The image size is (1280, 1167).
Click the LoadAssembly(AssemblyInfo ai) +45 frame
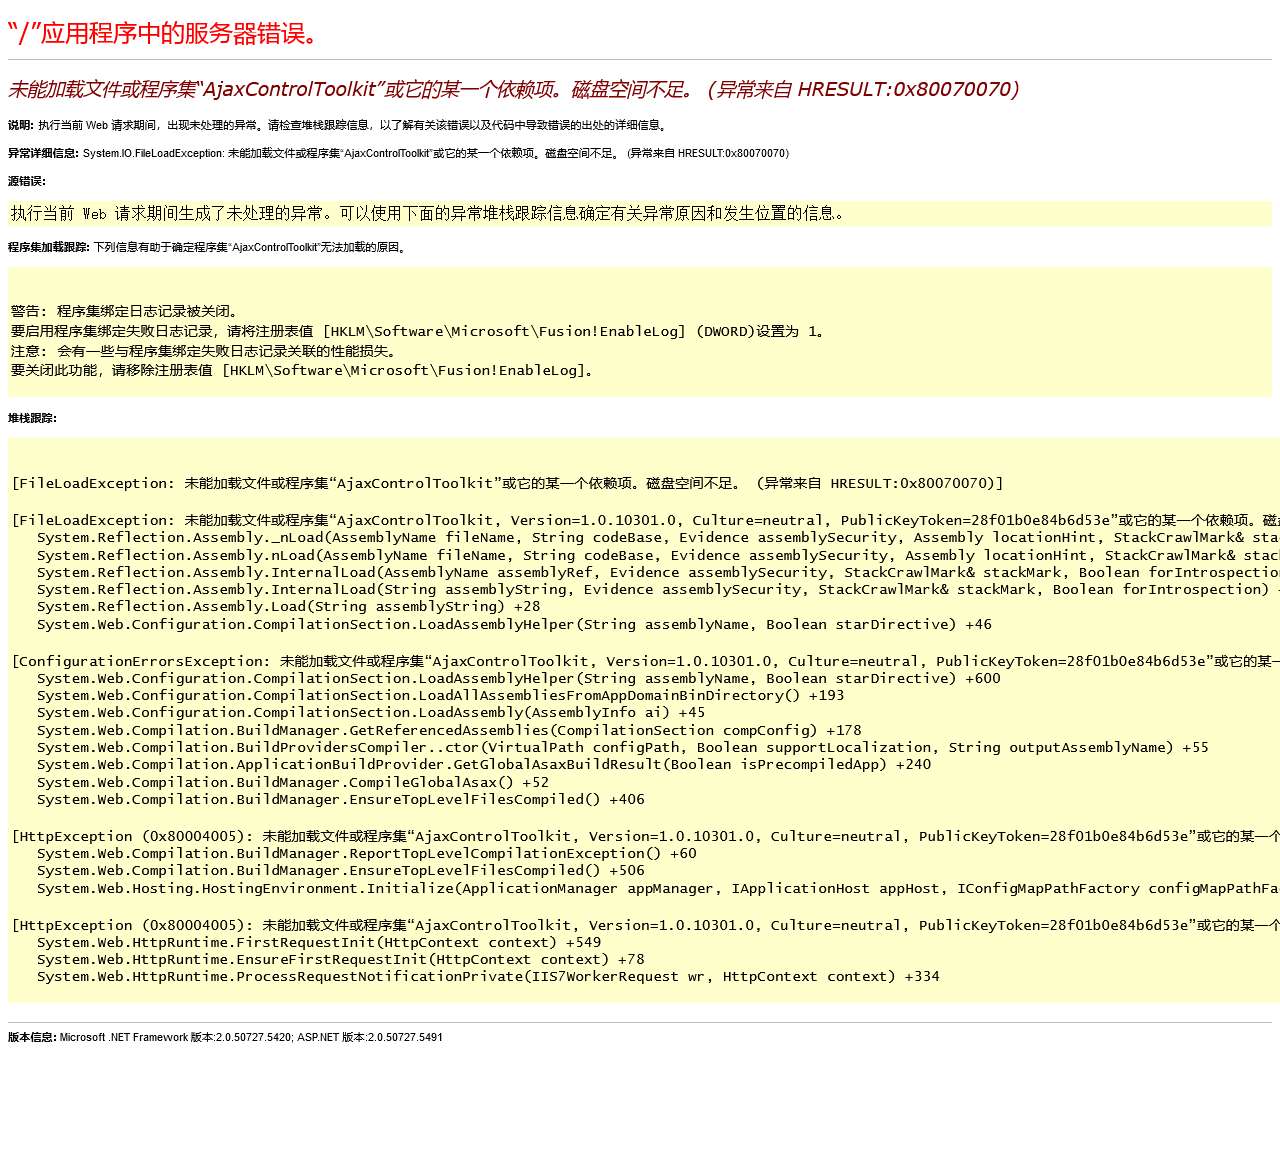371,712
